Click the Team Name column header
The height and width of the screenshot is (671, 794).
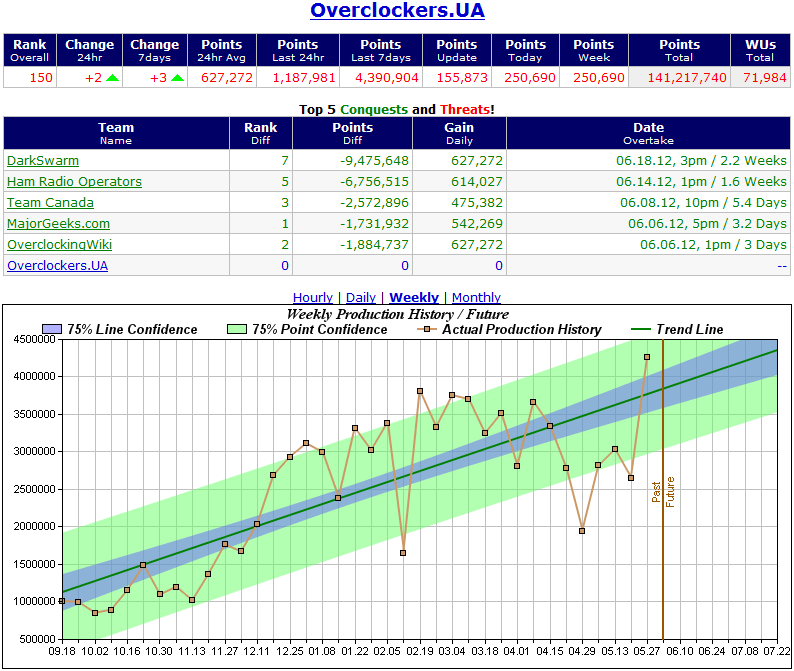[116, 133]
